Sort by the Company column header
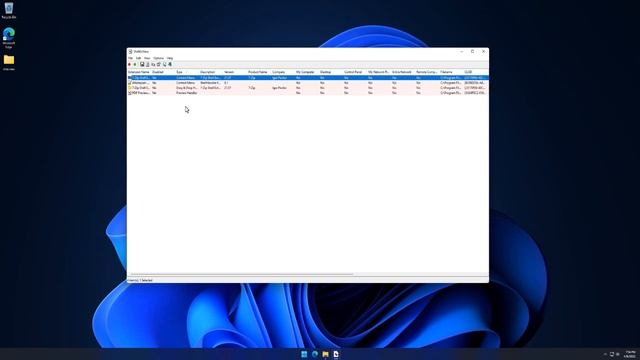 tap(284, 72)
